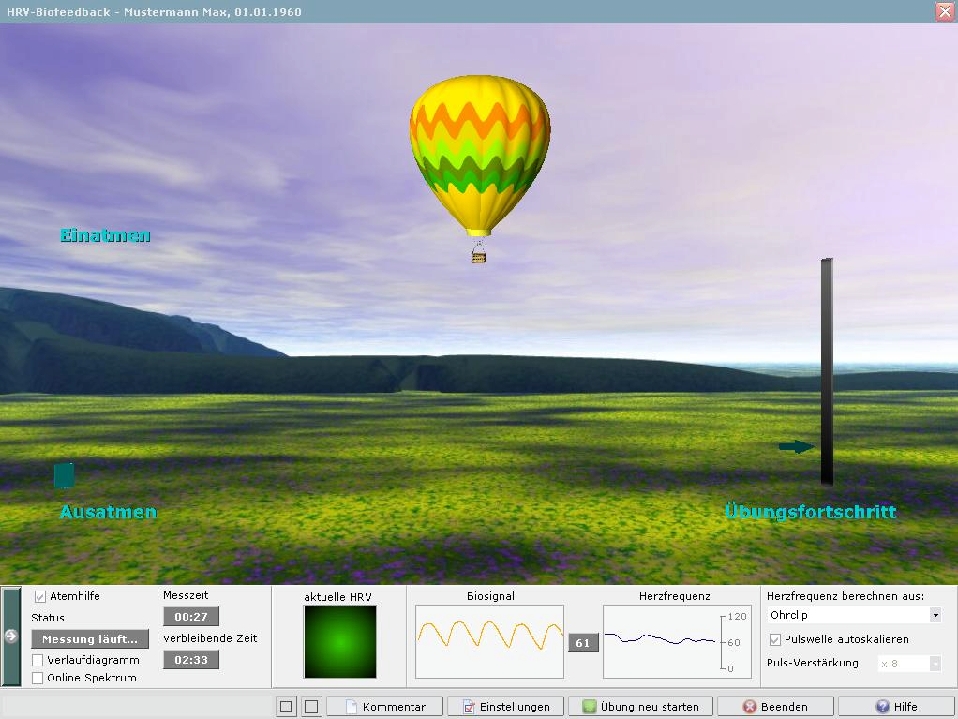
Task: Click the Herzfrequenz chart
Action: (661, 641)
